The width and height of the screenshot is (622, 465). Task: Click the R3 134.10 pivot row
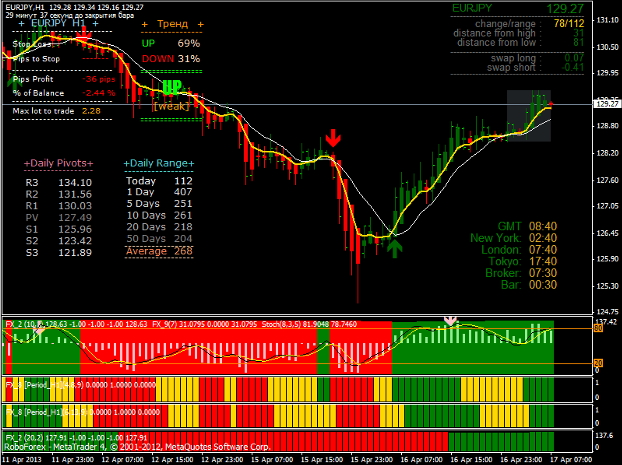(59, 183)
